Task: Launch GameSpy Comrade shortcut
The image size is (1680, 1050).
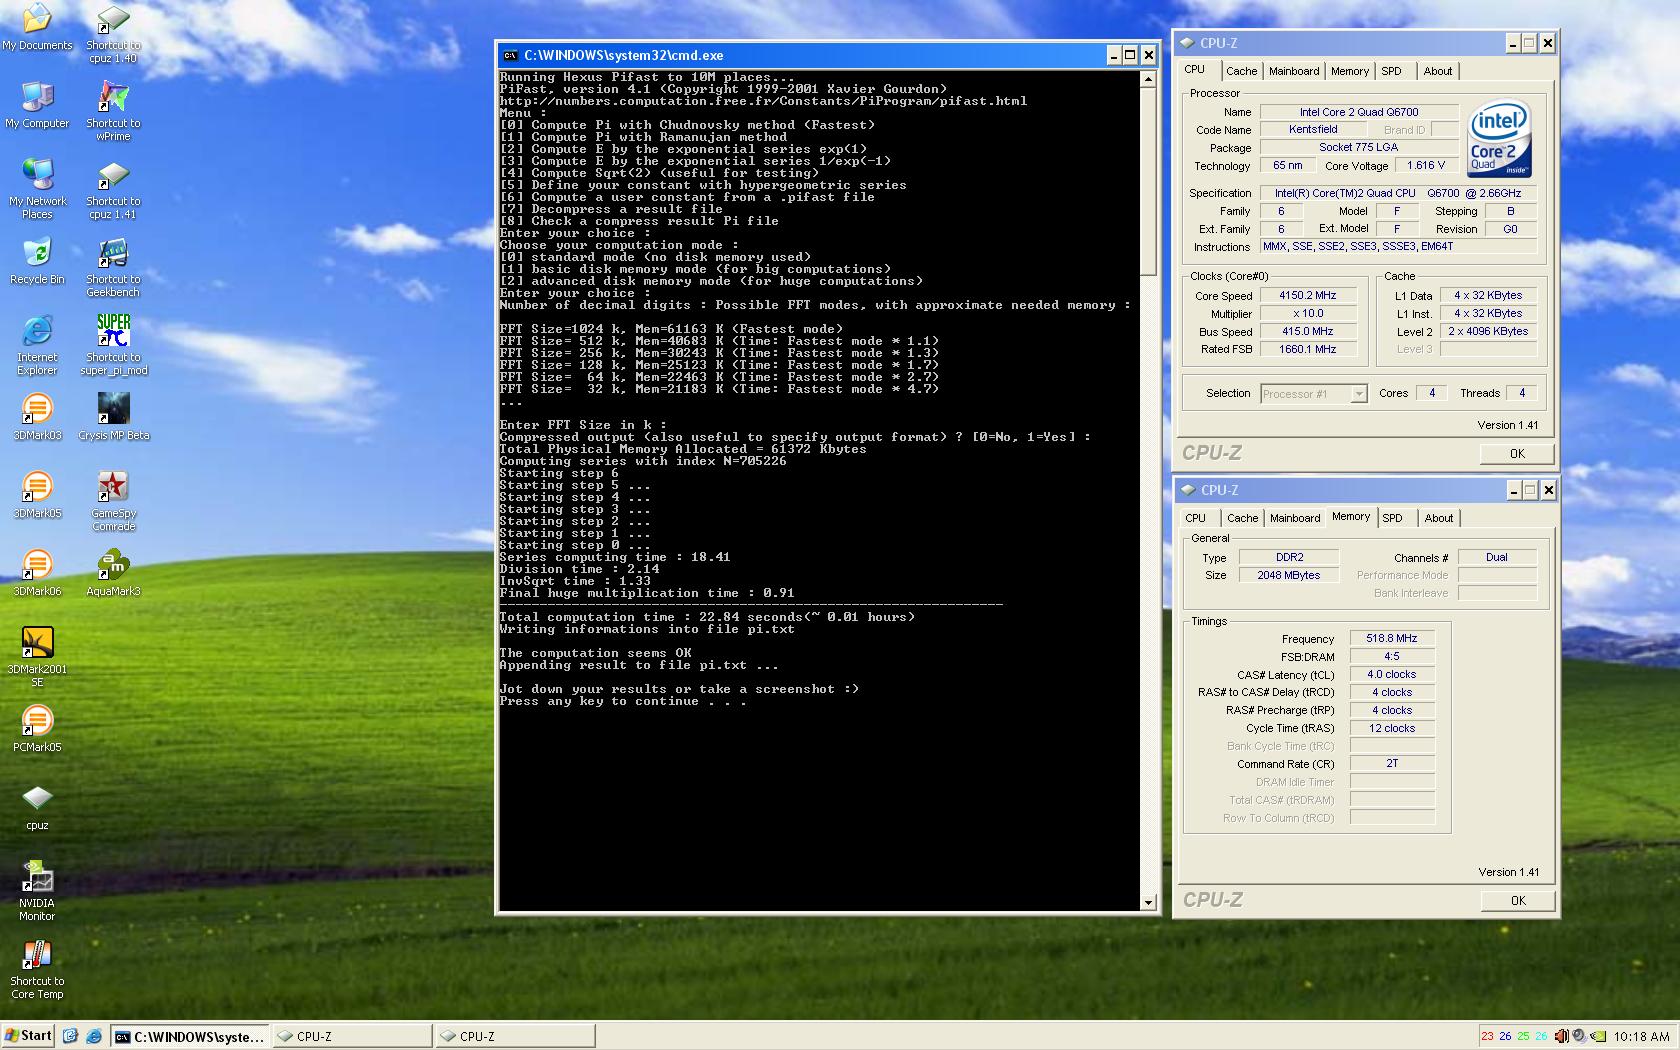Action: (113, 501)
